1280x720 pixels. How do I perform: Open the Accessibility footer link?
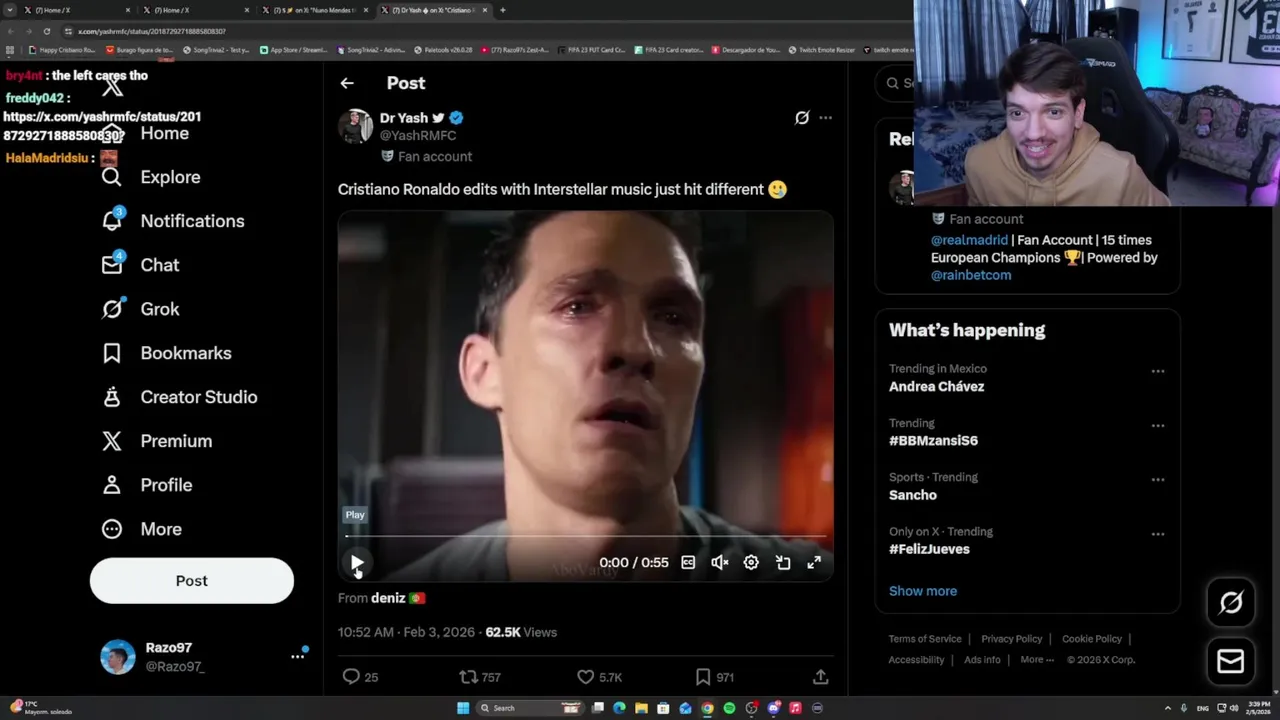(916, 660)
